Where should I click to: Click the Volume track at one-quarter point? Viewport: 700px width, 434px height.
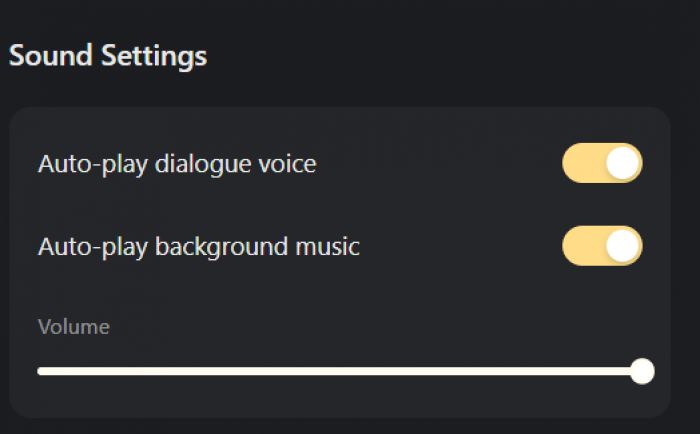190,371
